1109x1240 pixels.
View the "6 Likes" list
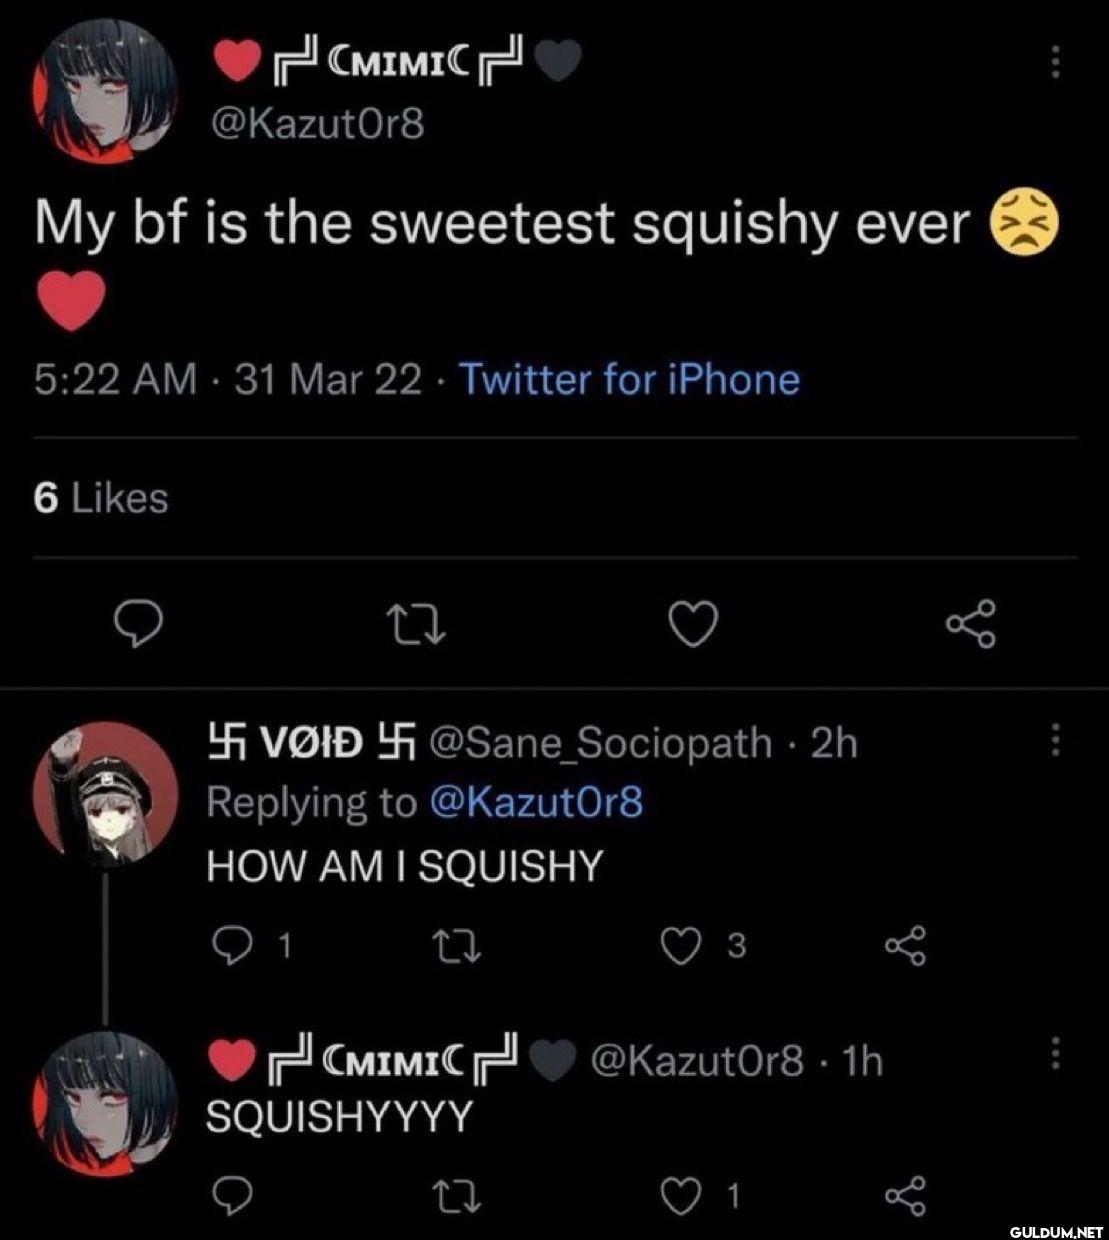pyautogui.click(x=101, y=497)
